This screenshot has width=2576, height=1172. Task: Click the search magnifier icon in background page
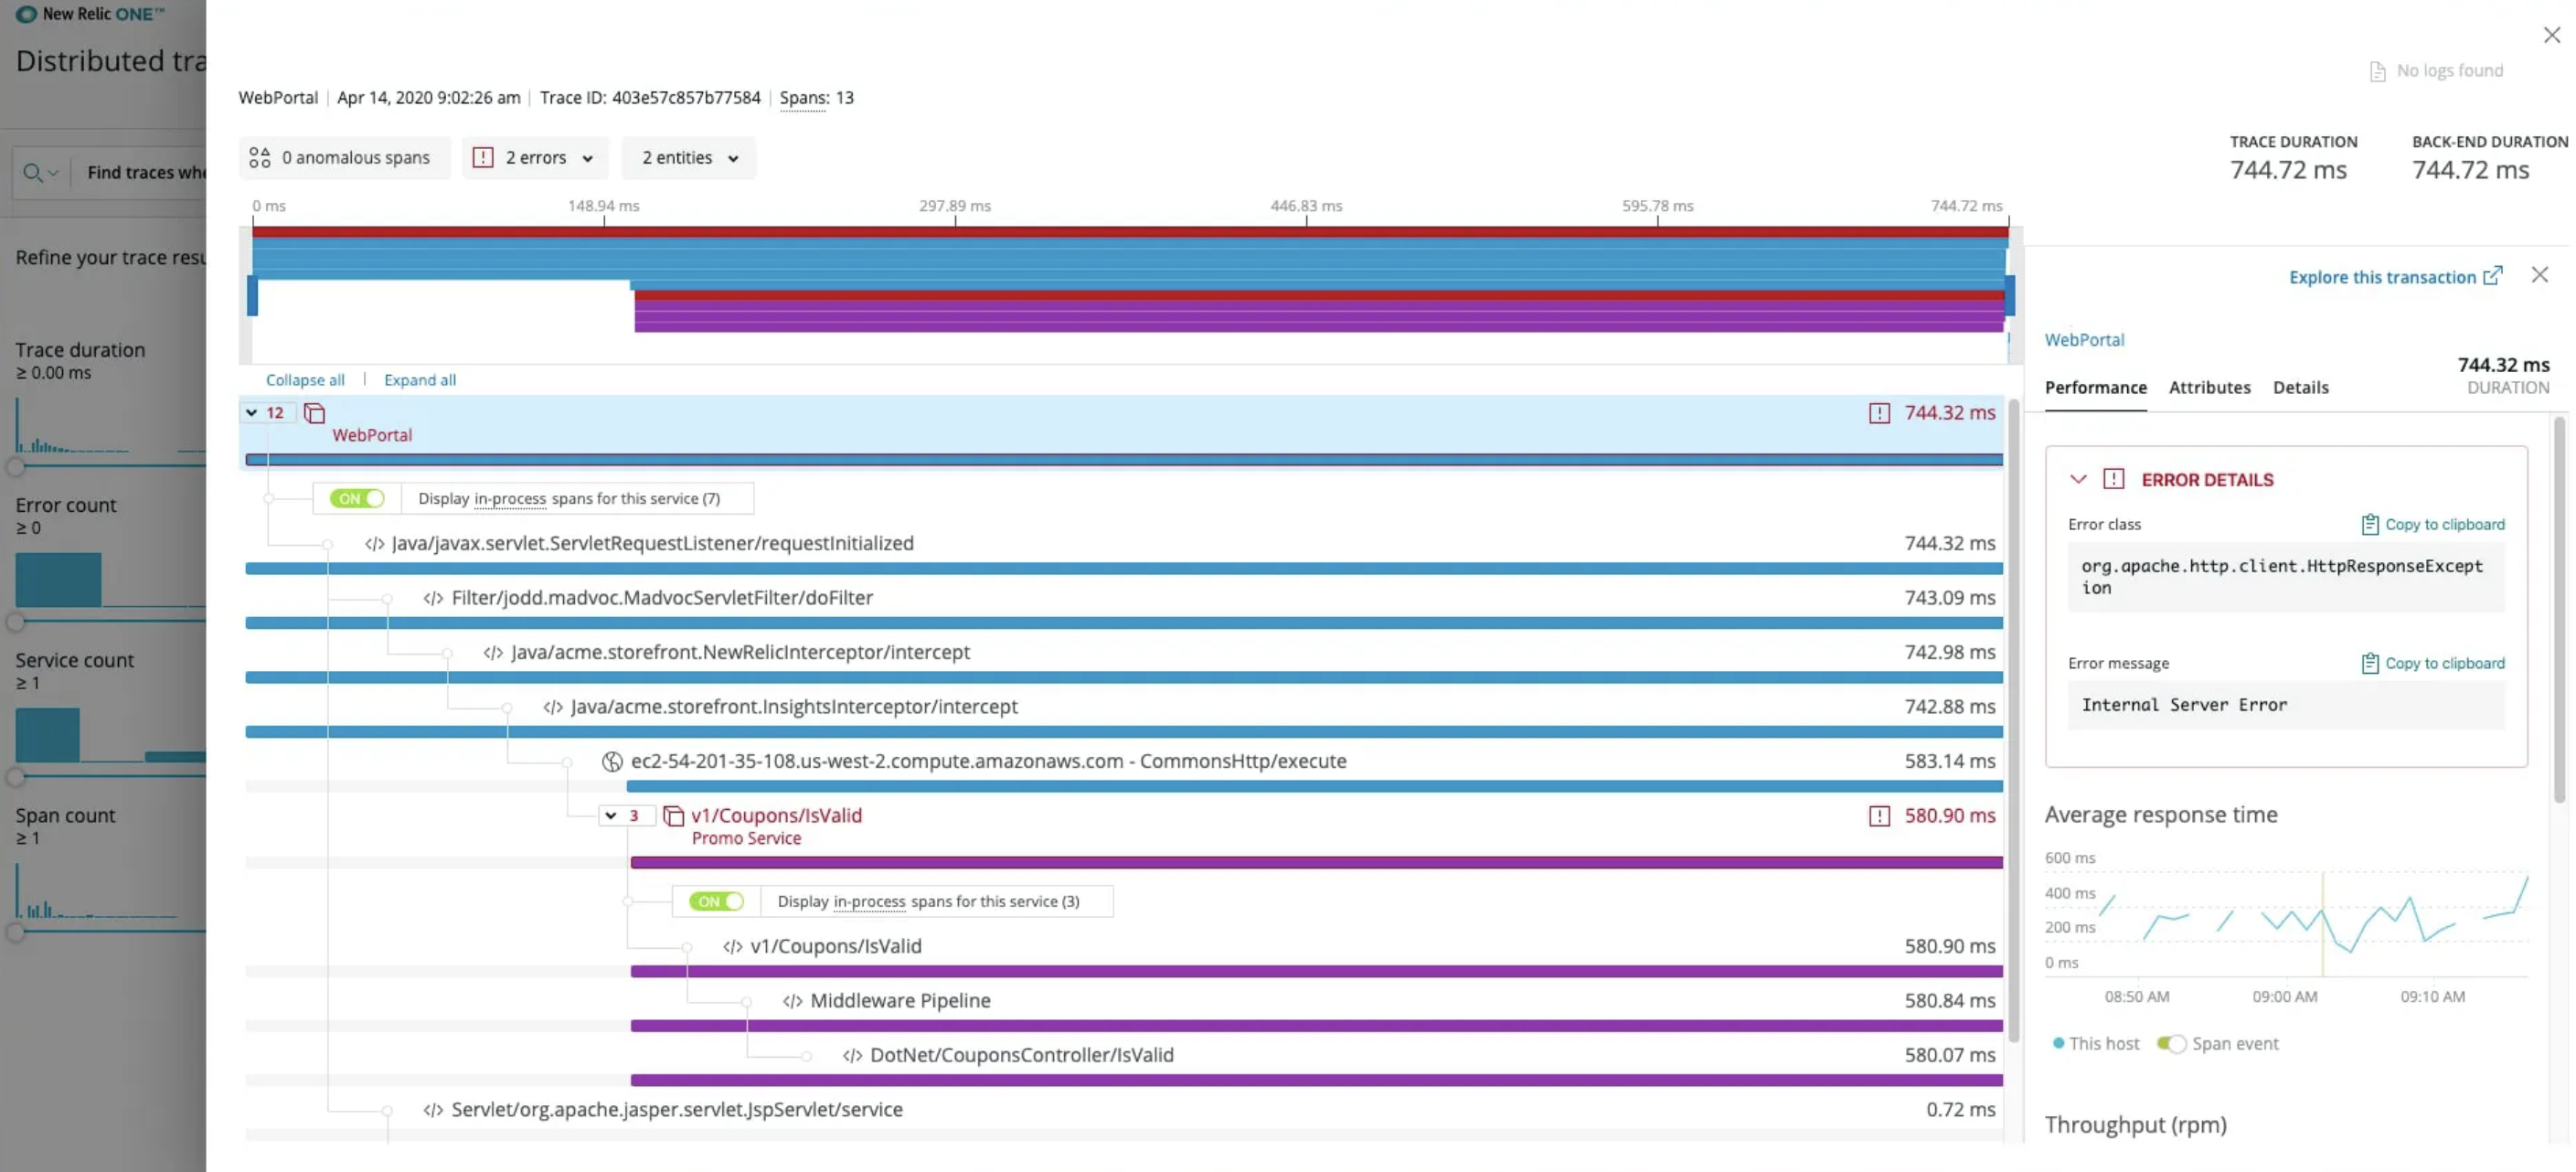[32, 172]
